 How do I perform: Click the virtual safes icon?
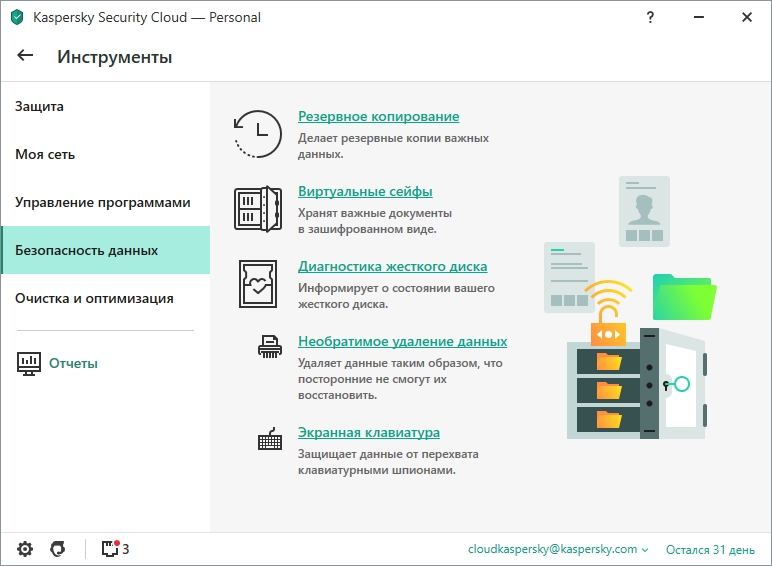(x=258, y=209)
